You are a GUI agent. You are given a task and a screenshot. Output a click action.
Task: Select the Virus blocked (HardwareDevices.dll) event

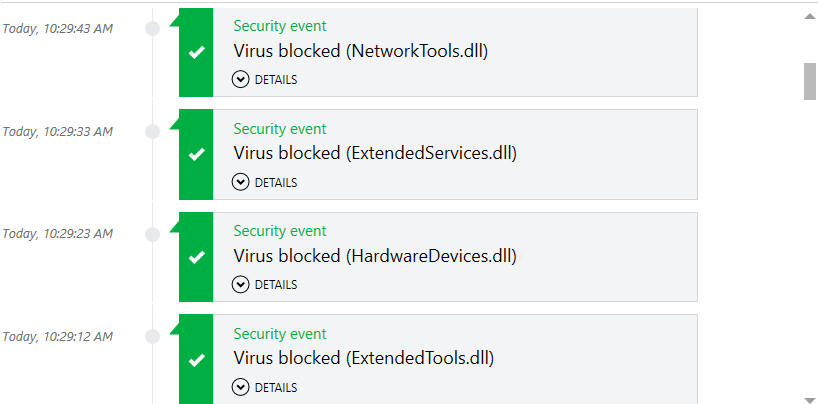coord(375,256)
